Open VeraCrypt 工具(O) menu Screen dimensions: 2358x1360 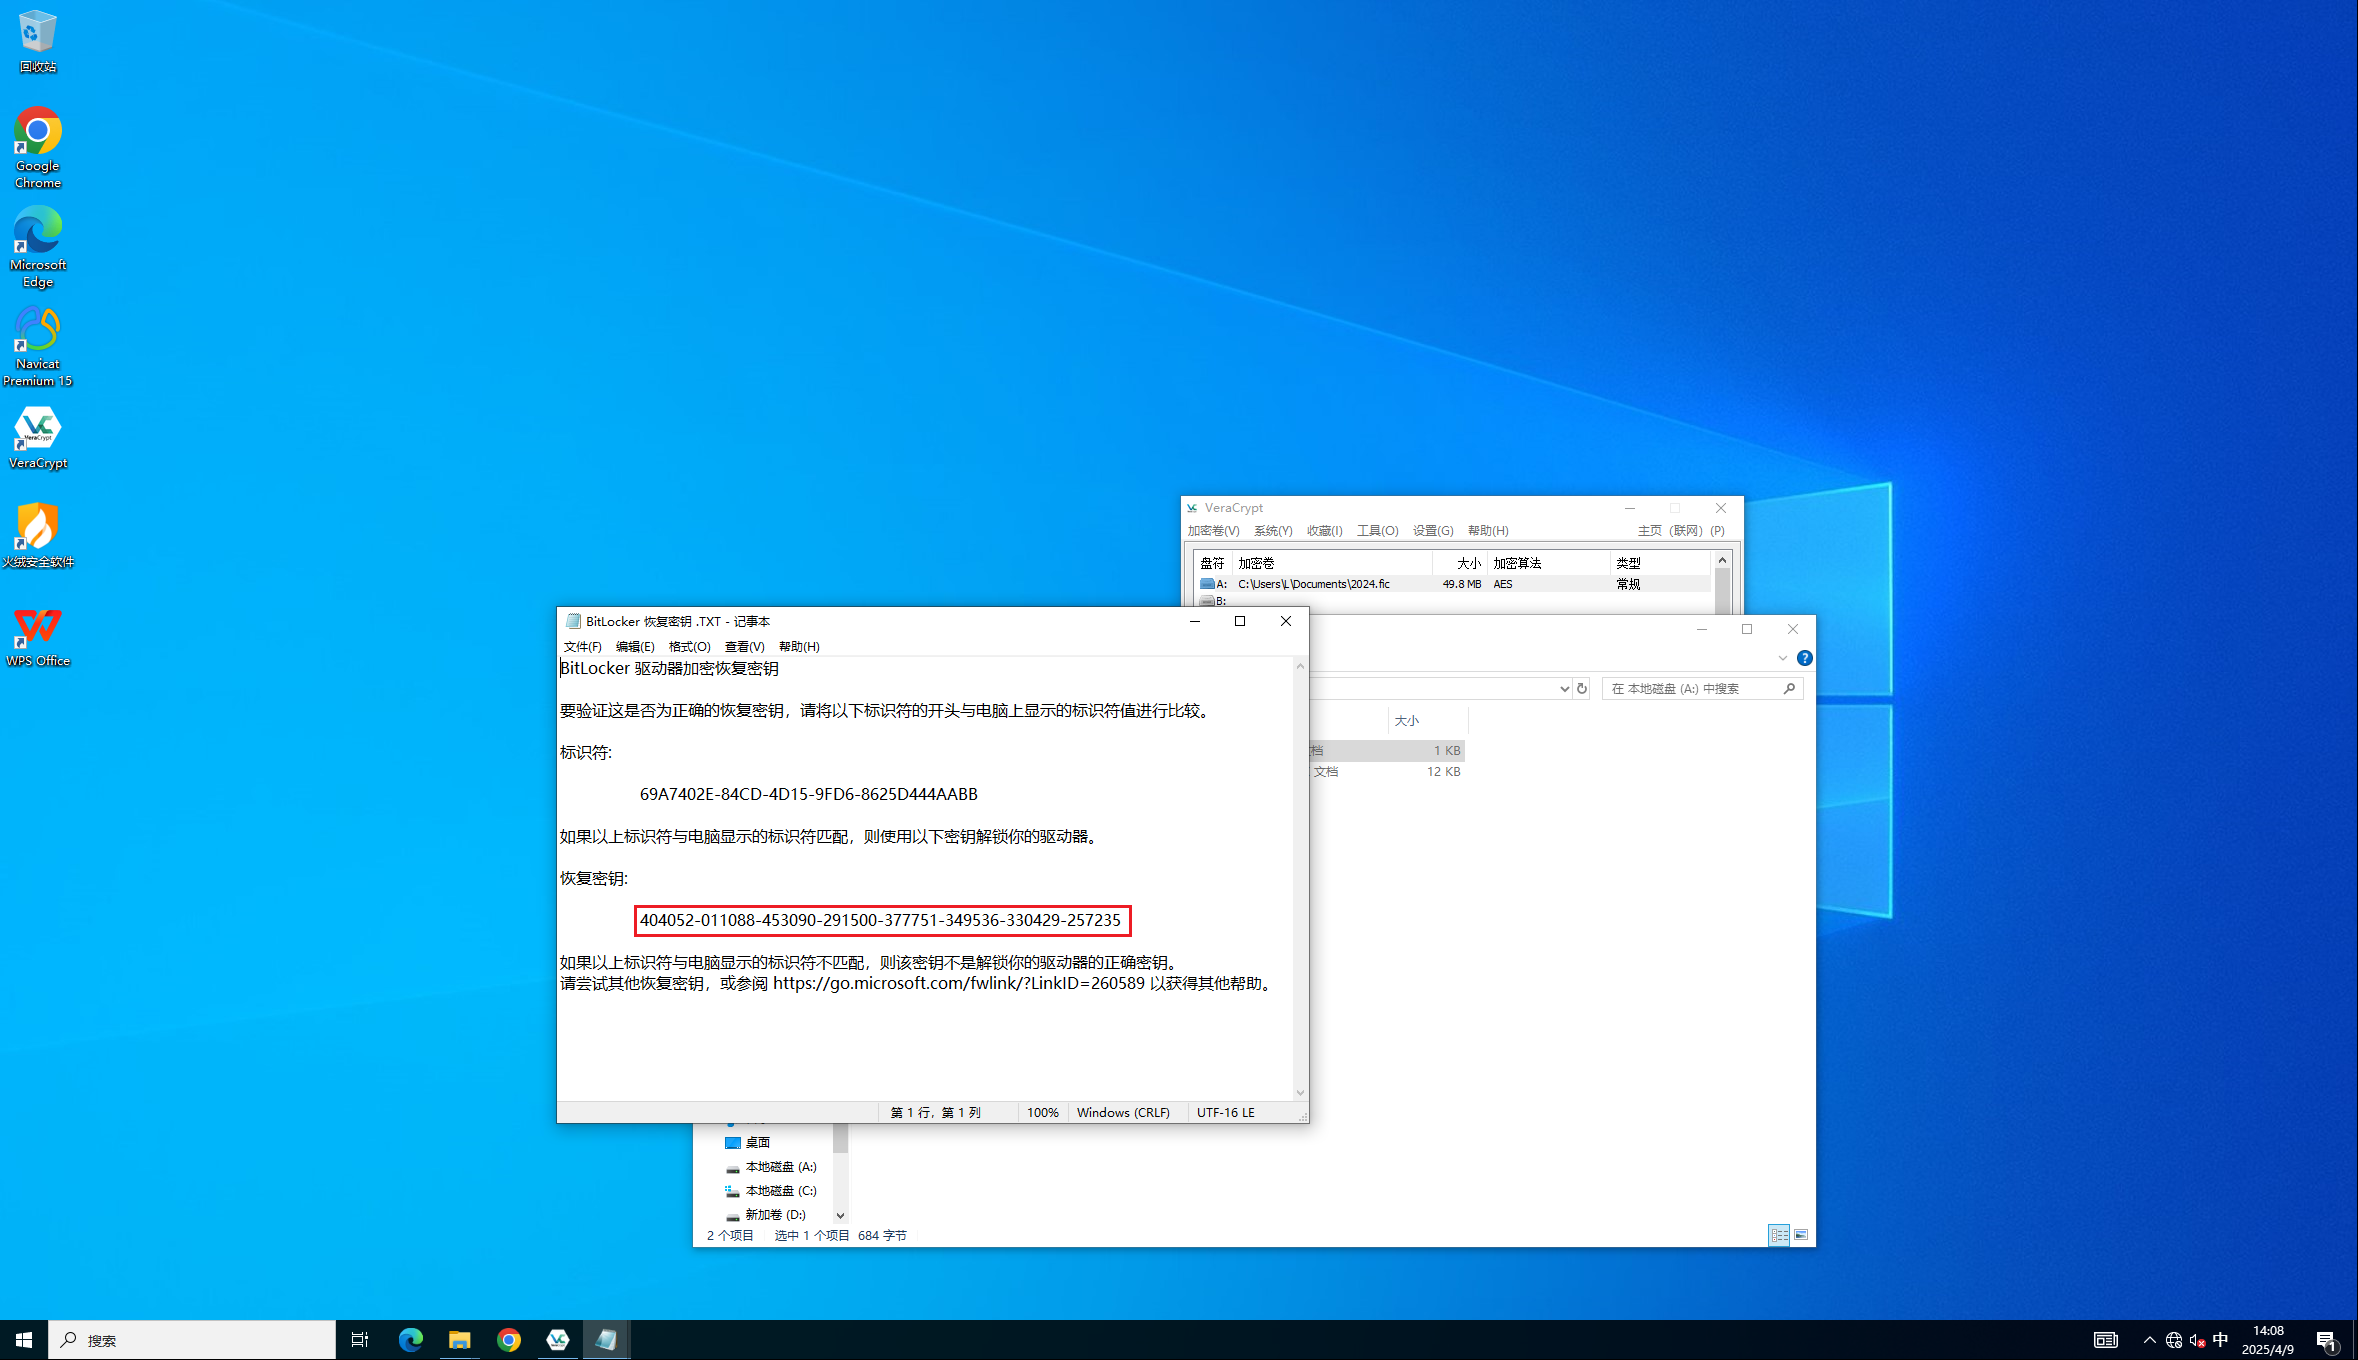[x=1377, y=531]
